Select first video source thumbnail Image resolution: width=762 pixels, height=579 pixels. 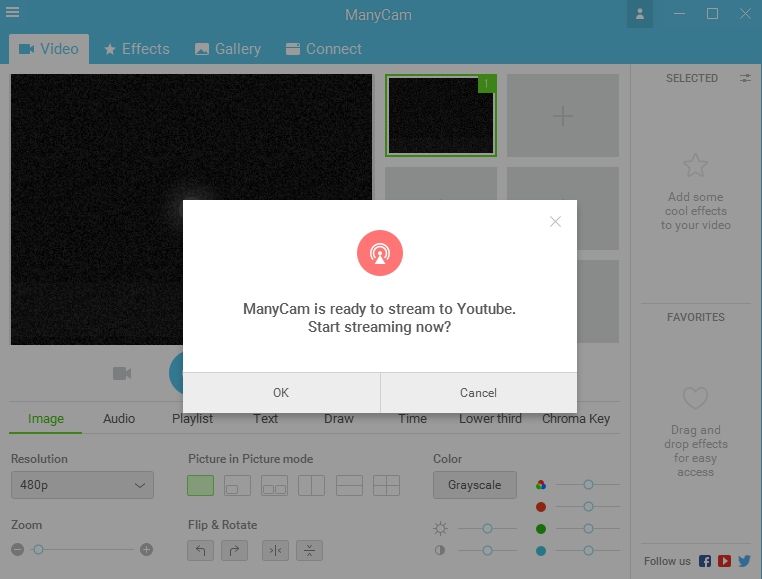tap(441, 115)
